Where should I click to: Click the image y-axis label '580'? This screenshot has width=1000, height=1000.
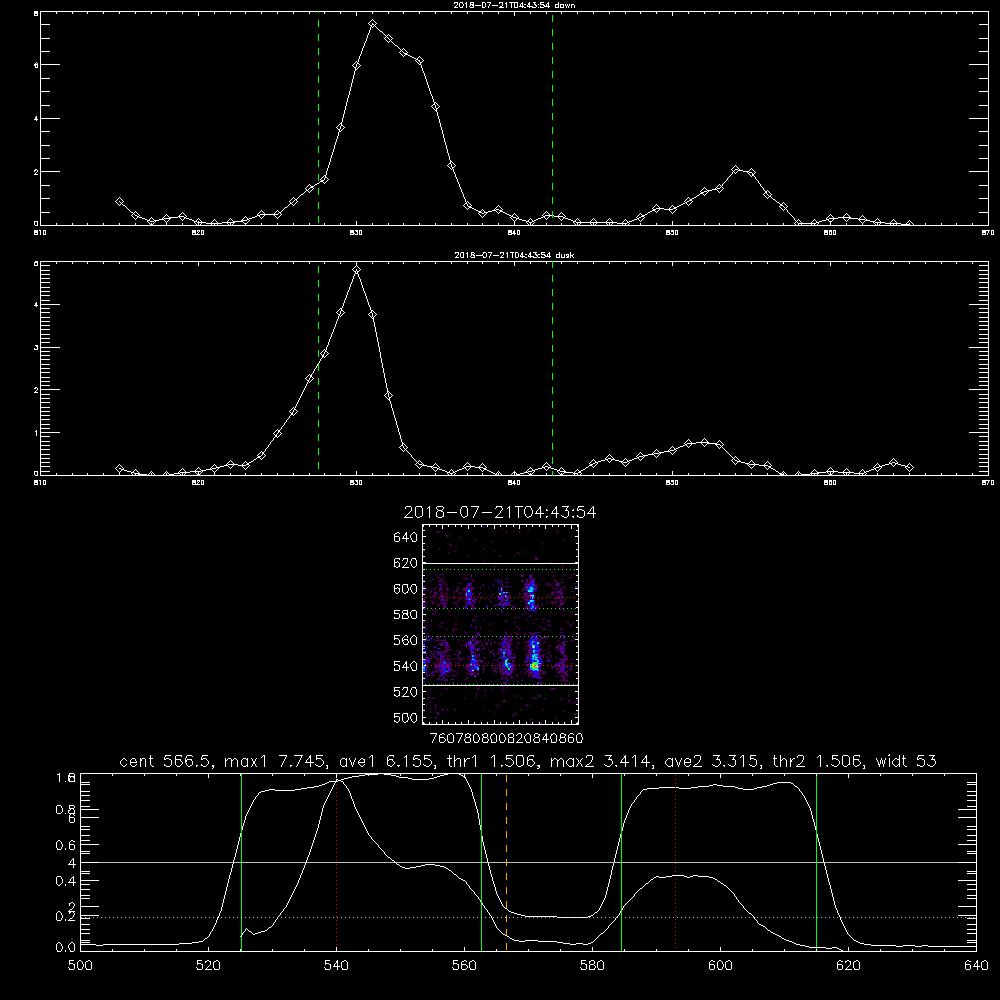405,615
